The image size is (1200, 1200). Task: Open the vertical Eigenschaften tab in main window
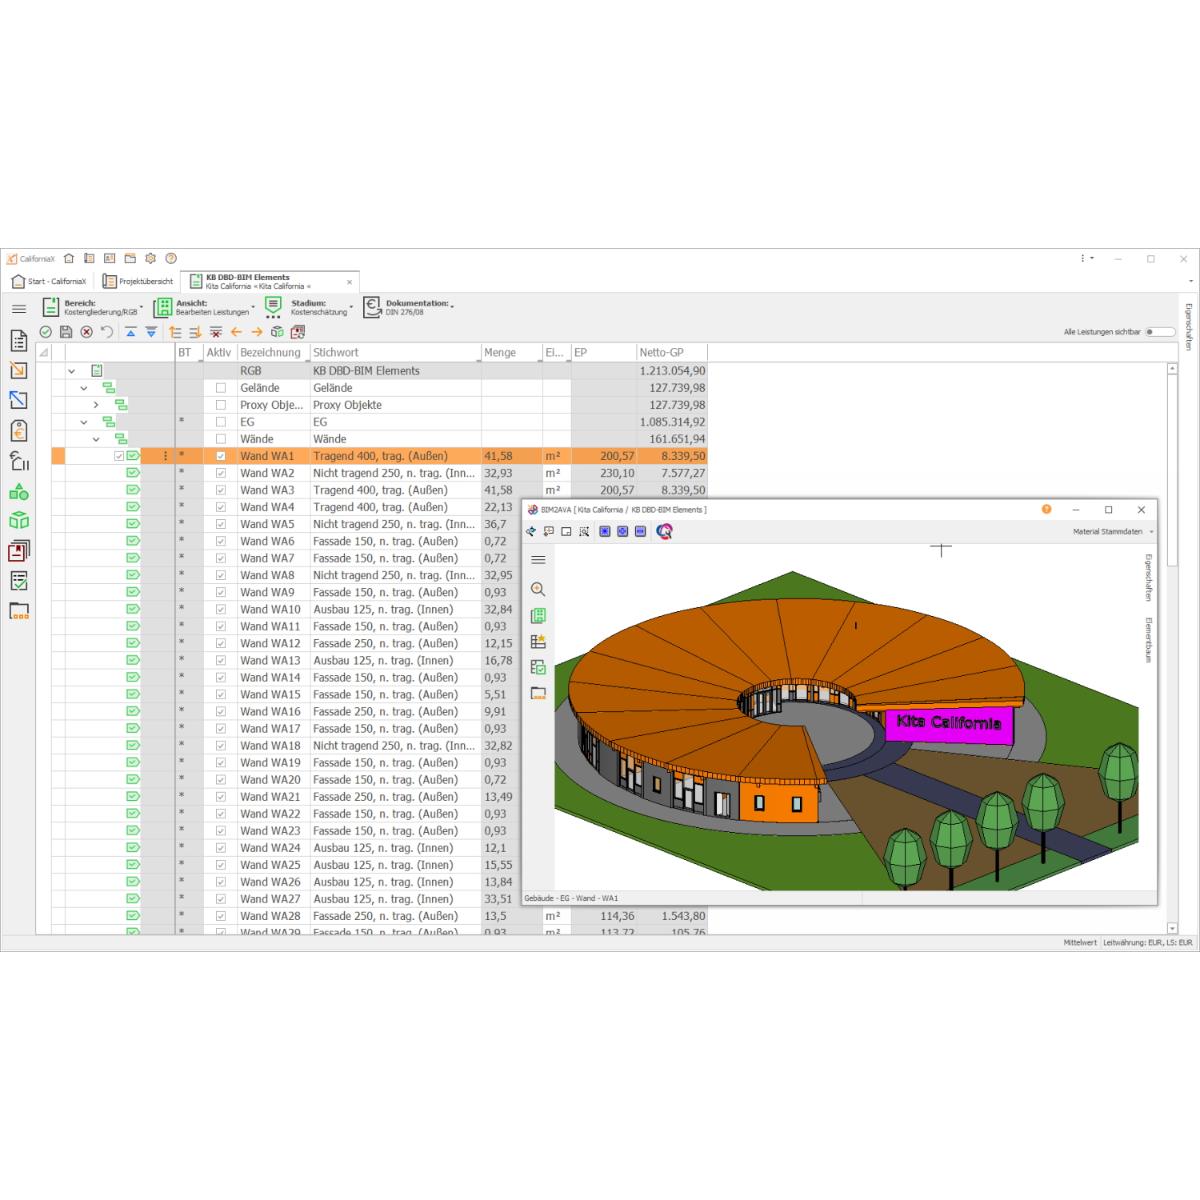pyautogui.click(x=1188, y=326)
